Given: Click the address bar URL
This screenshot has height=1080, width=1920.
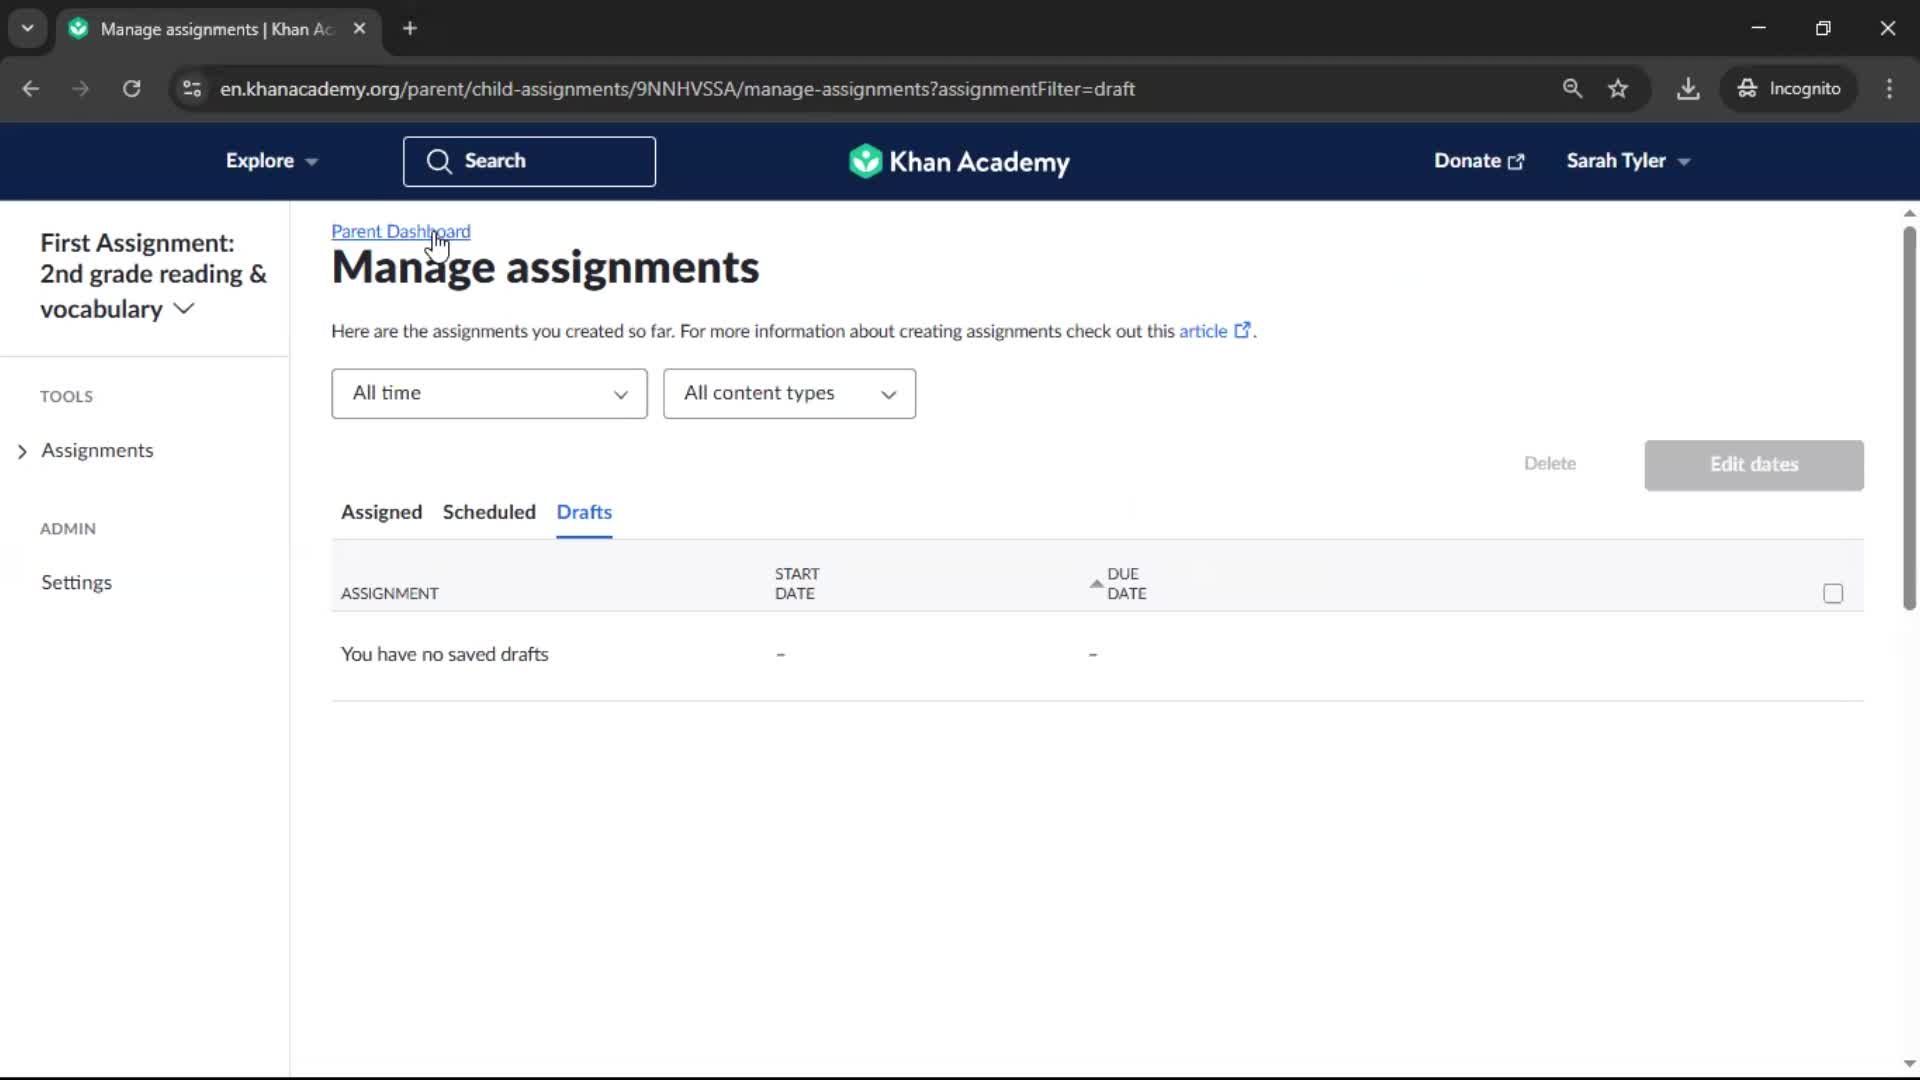Looking at the screenshot, I should click(677, 89).
